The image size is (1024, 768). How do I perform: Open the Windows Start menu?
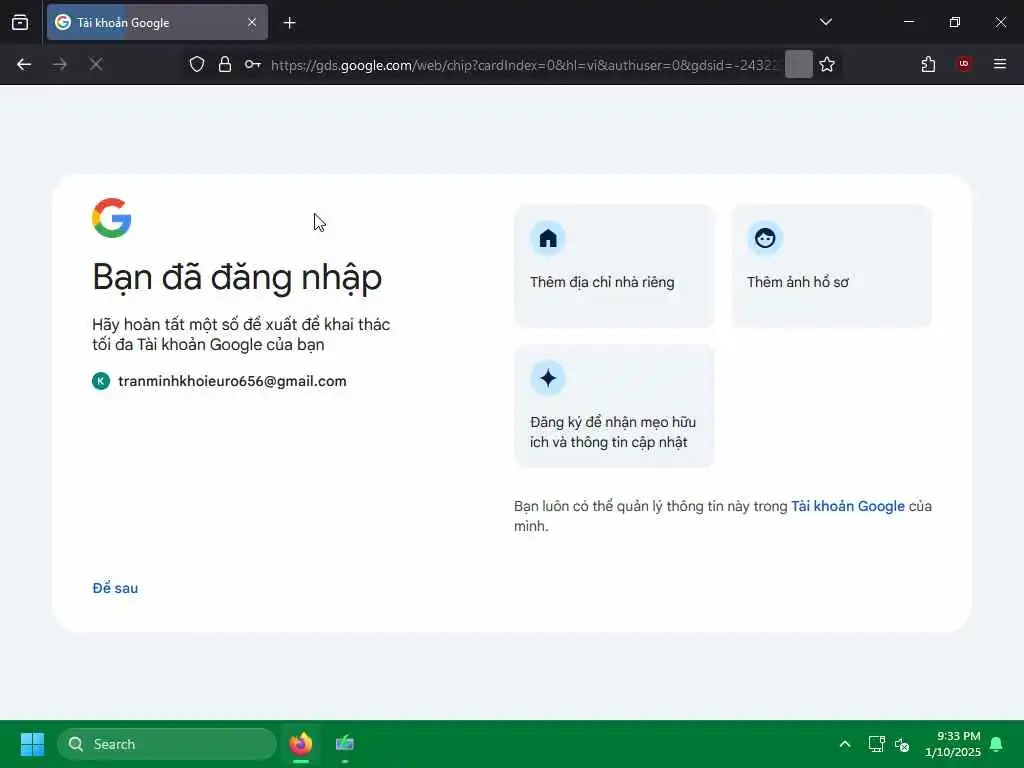click(32, 744)
